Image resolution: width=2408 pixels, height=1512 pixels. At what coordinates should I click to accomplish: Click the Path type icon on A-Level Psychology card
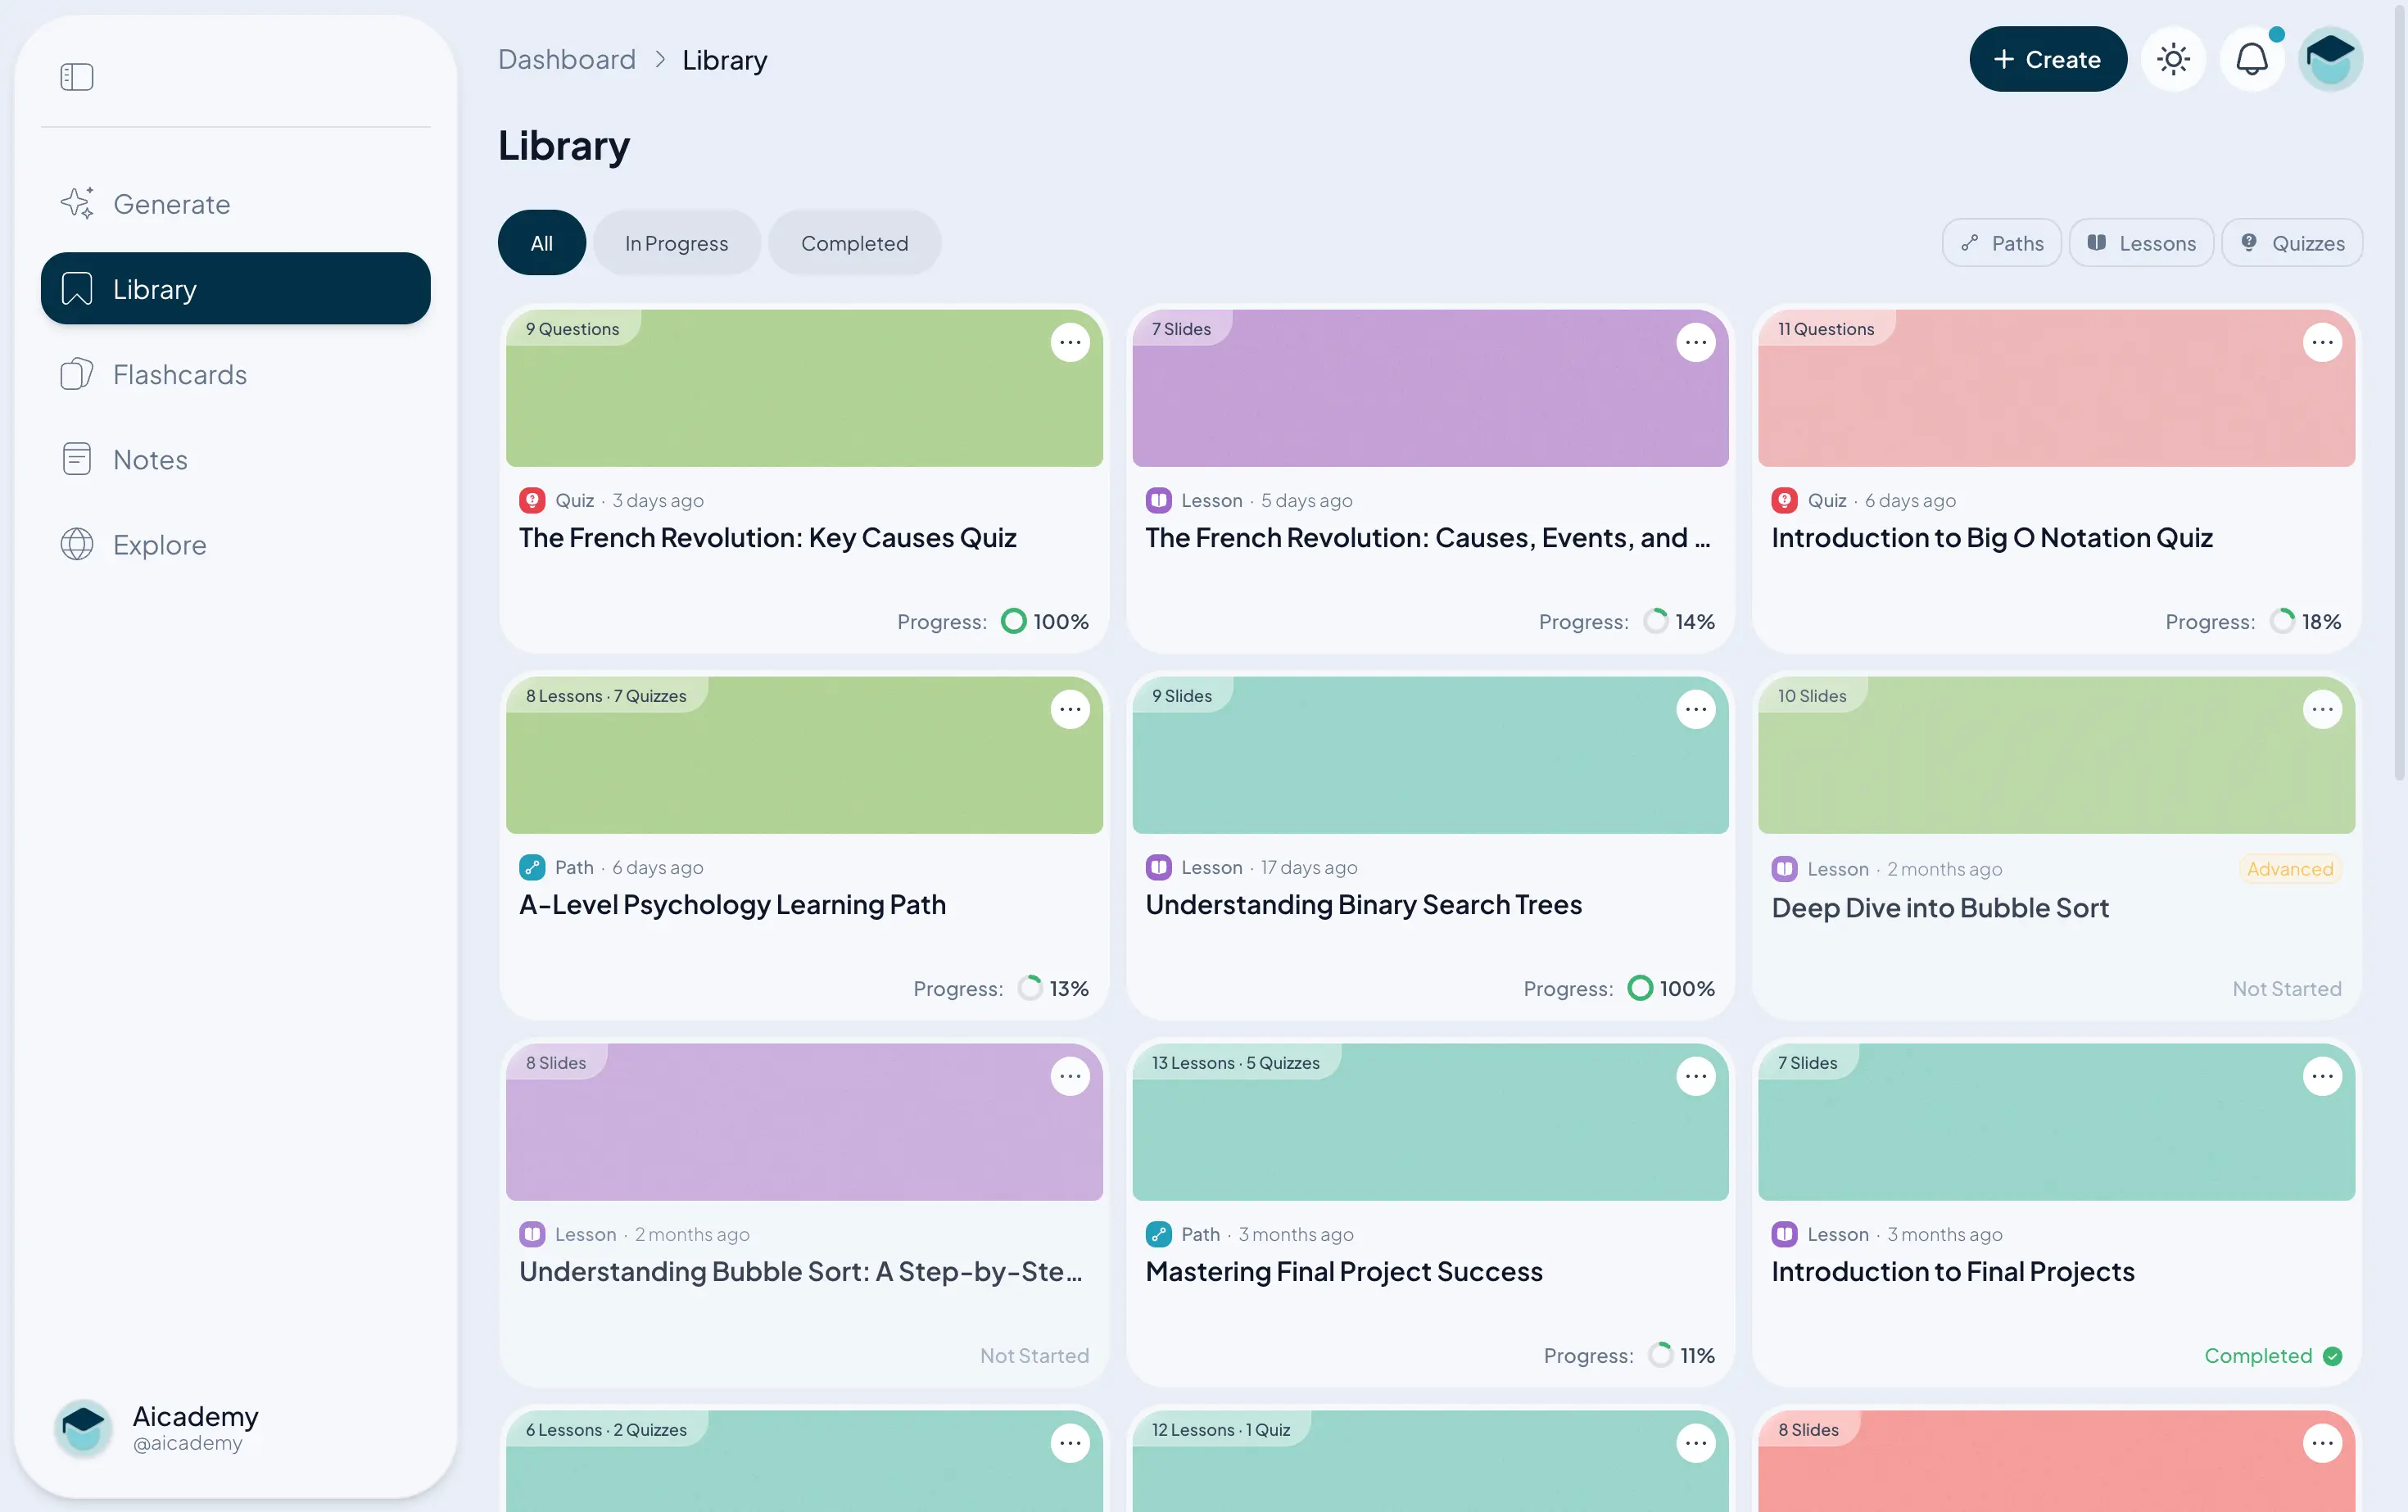(x=532, y=867)
